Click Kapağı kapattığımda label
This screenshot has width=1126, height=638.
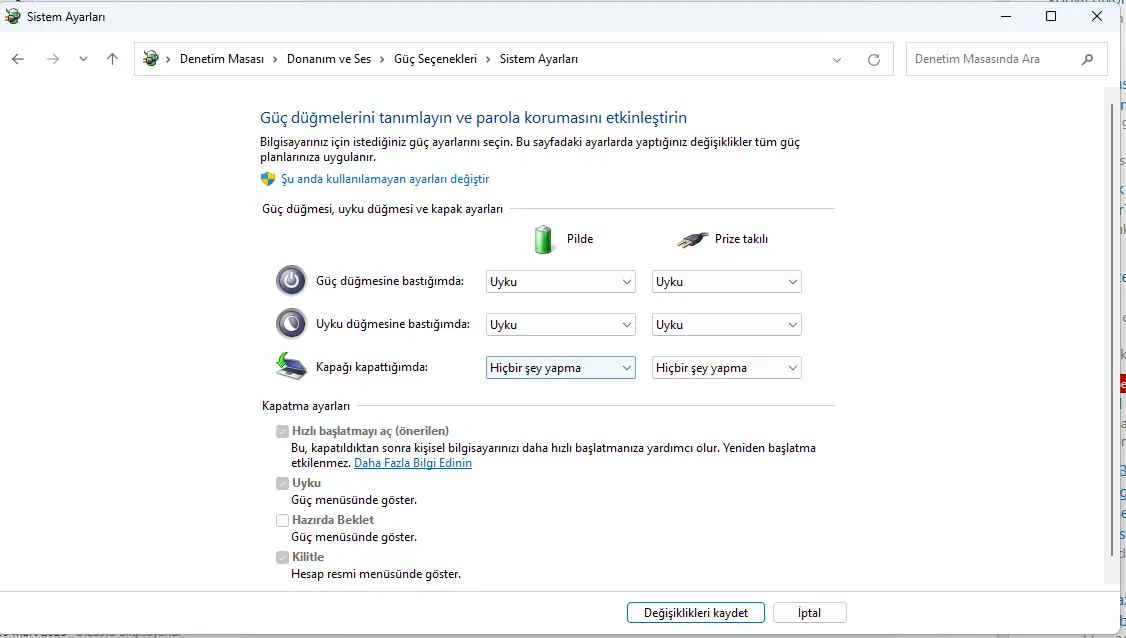372,367
